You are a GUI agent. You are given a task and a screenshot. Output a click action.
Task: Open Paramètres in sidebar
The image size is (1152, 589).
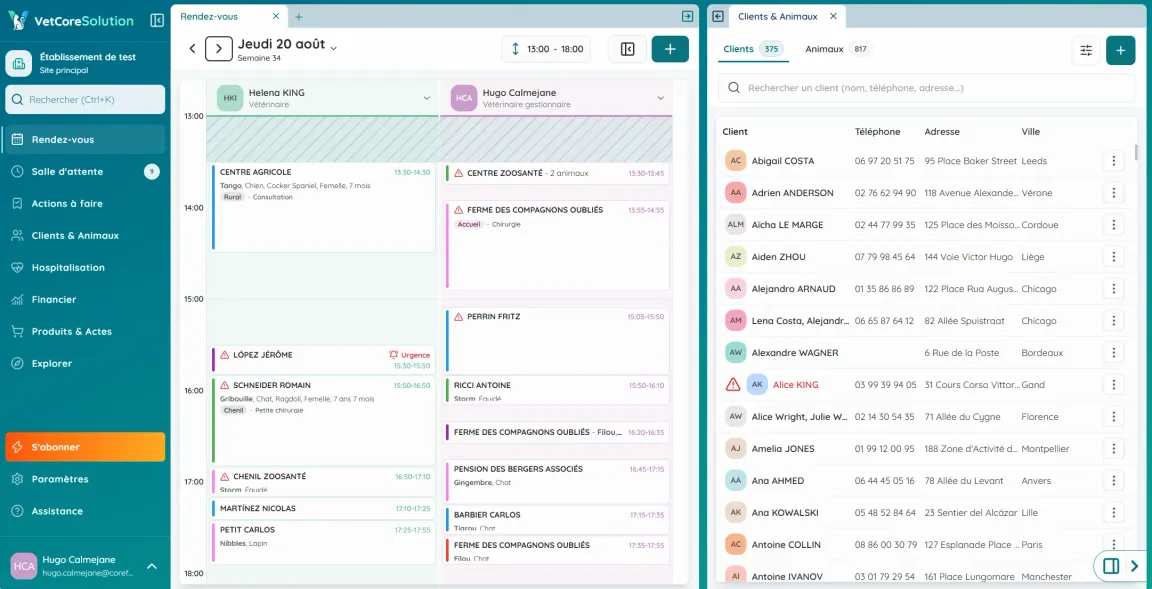(x=85, y=479)
